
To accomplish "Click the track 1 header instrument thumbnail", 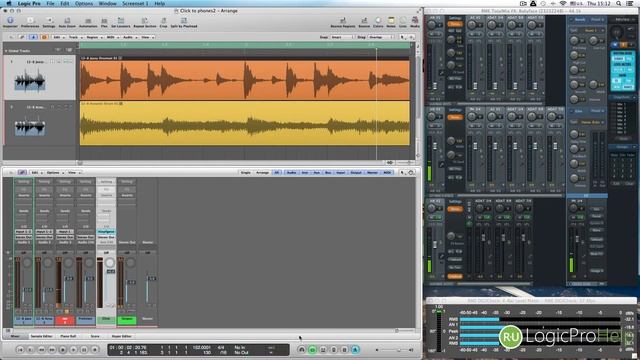I will 29,80.
